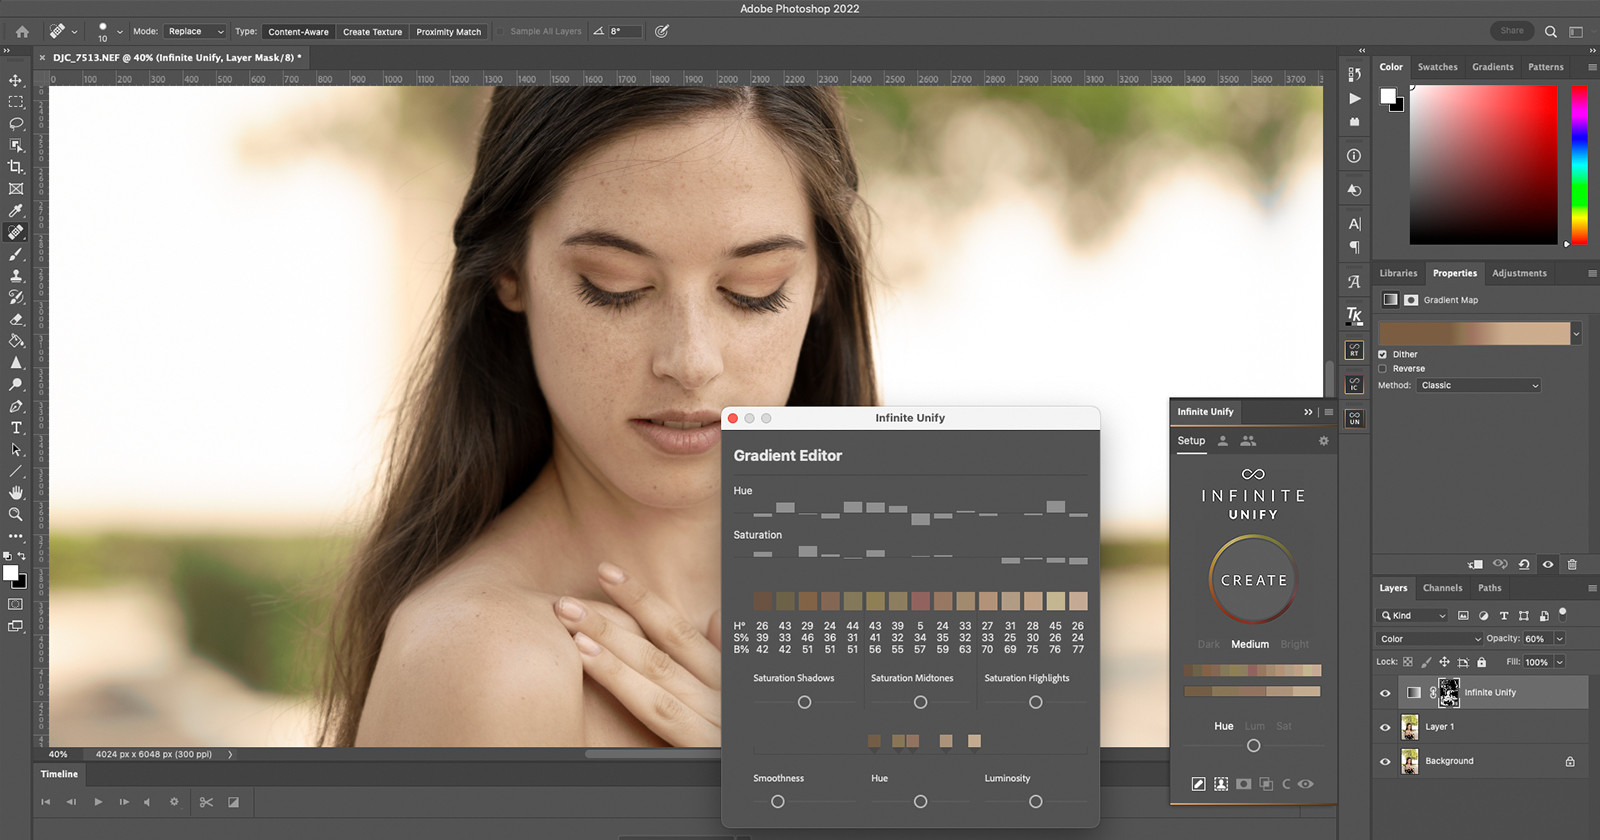
Task: Select the Hand tool
Action: [x=16, y=492]
